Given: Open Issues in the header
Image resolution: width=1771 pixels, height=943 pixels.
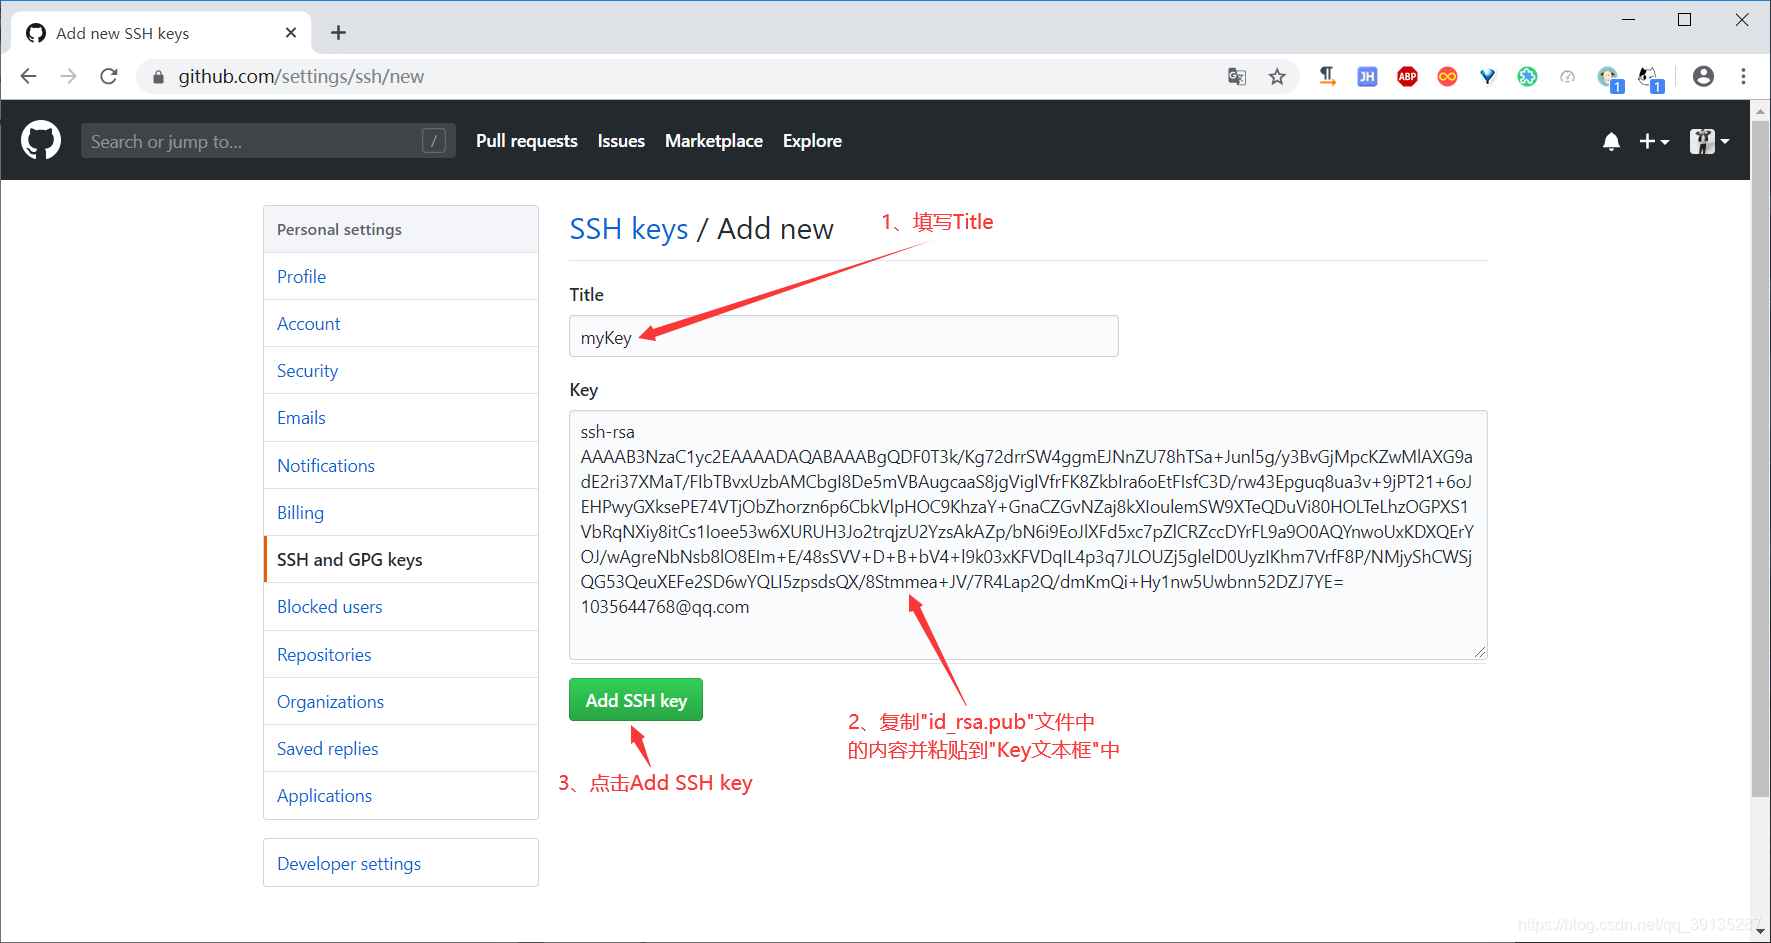Looking at the screenshot, I should point(621,141).
